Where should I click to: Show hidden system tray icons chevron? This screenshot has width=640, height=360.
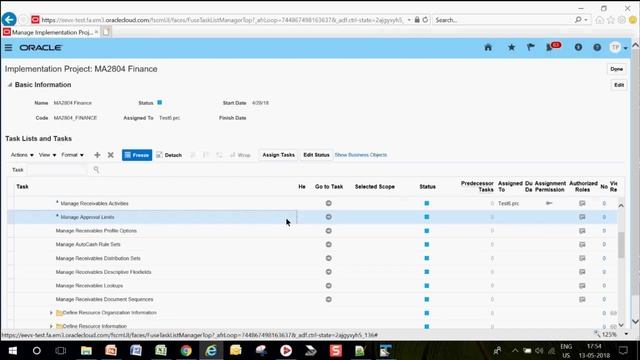coord(515,351)
